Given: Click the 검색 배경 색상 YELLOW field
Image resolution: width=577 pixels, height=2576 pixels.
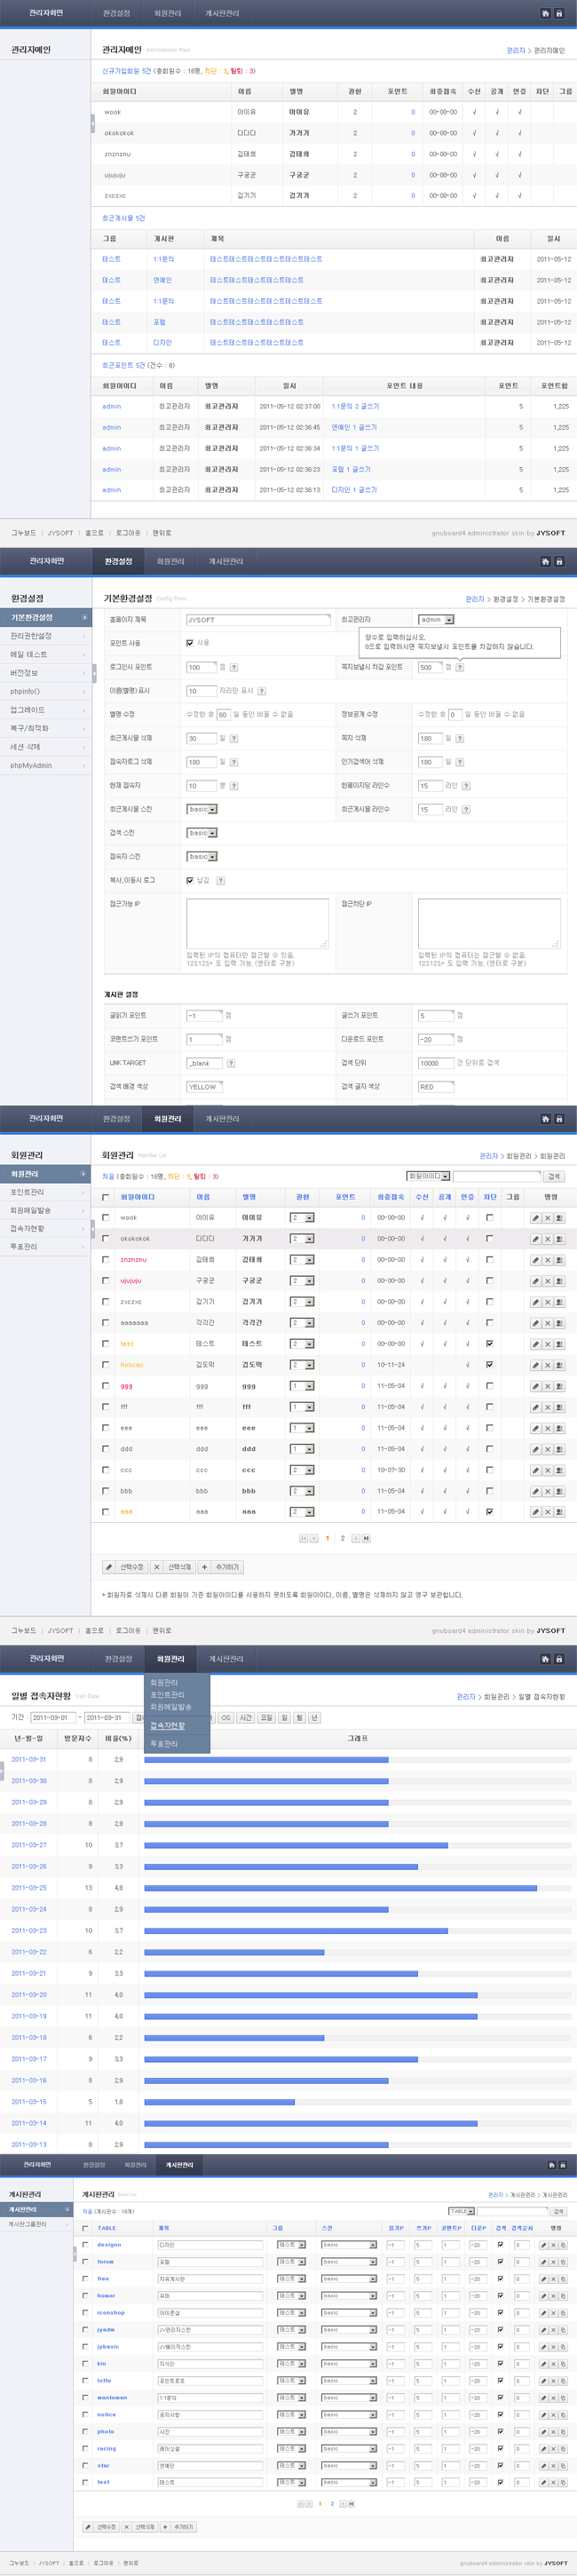Looking at the screenshot, I should [204, 1087].
